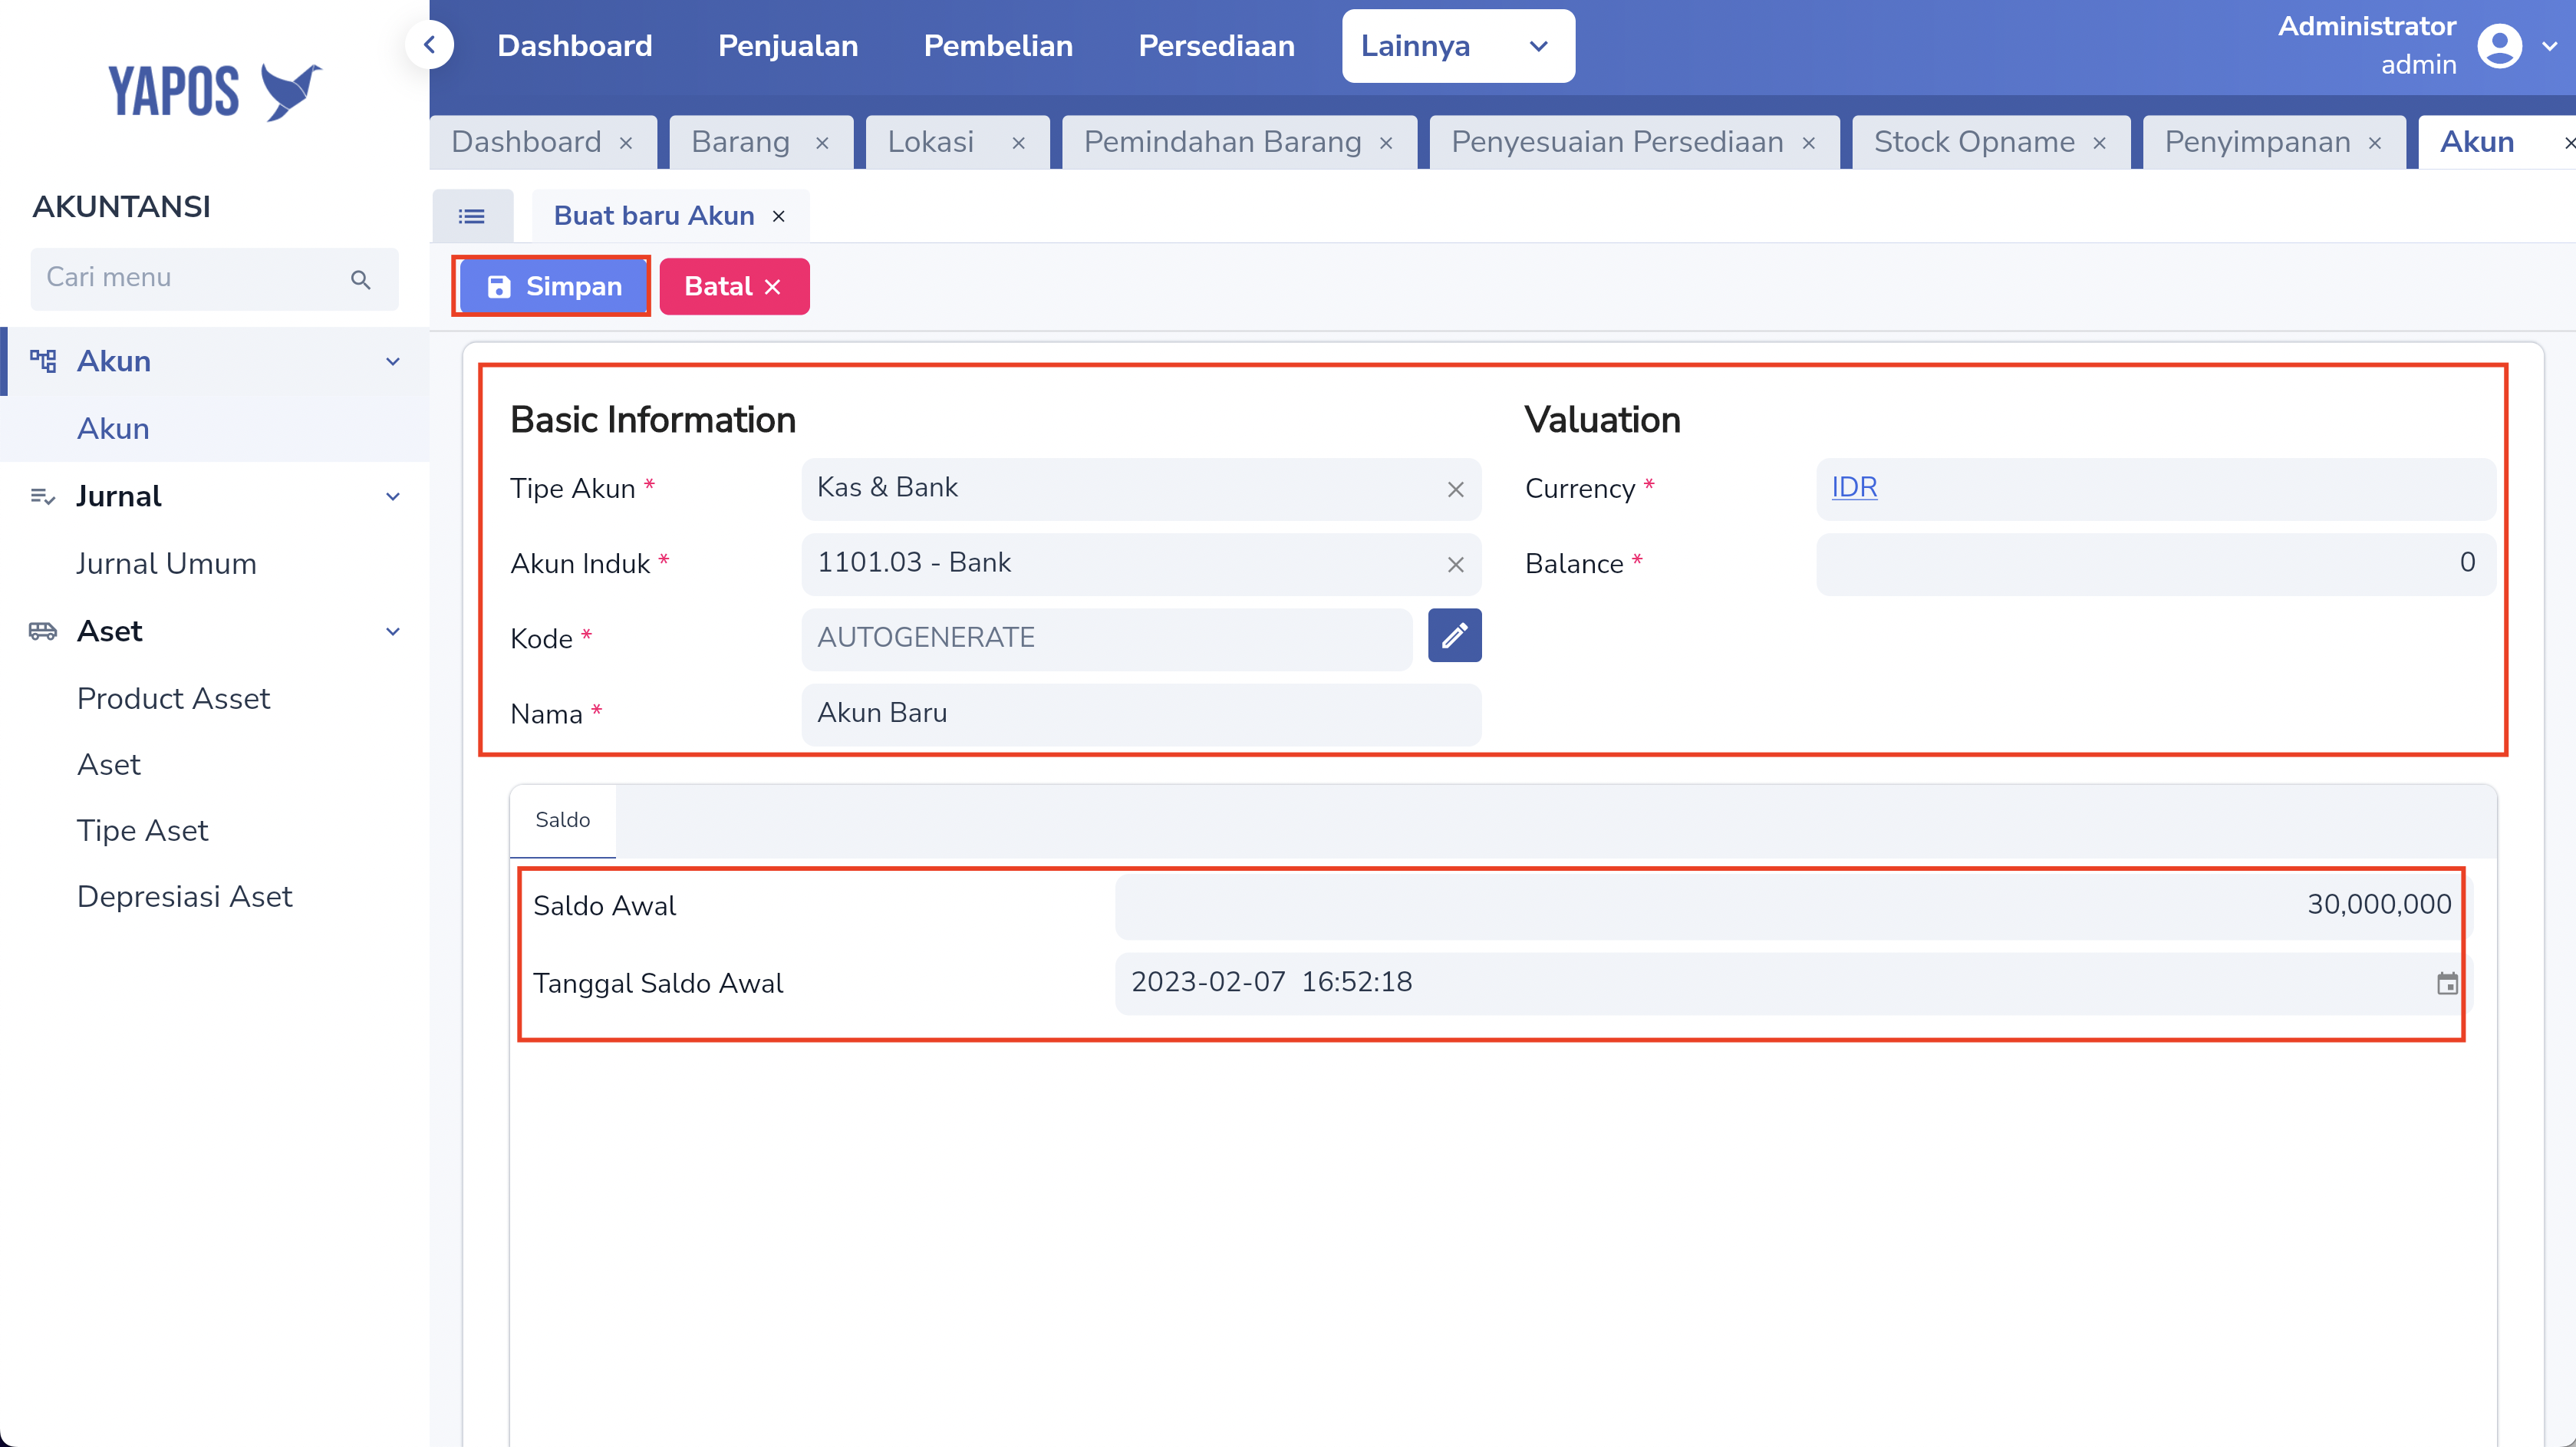Click the Cari menu search field
The image size is (2576, 1447).
tap(214, 278)
